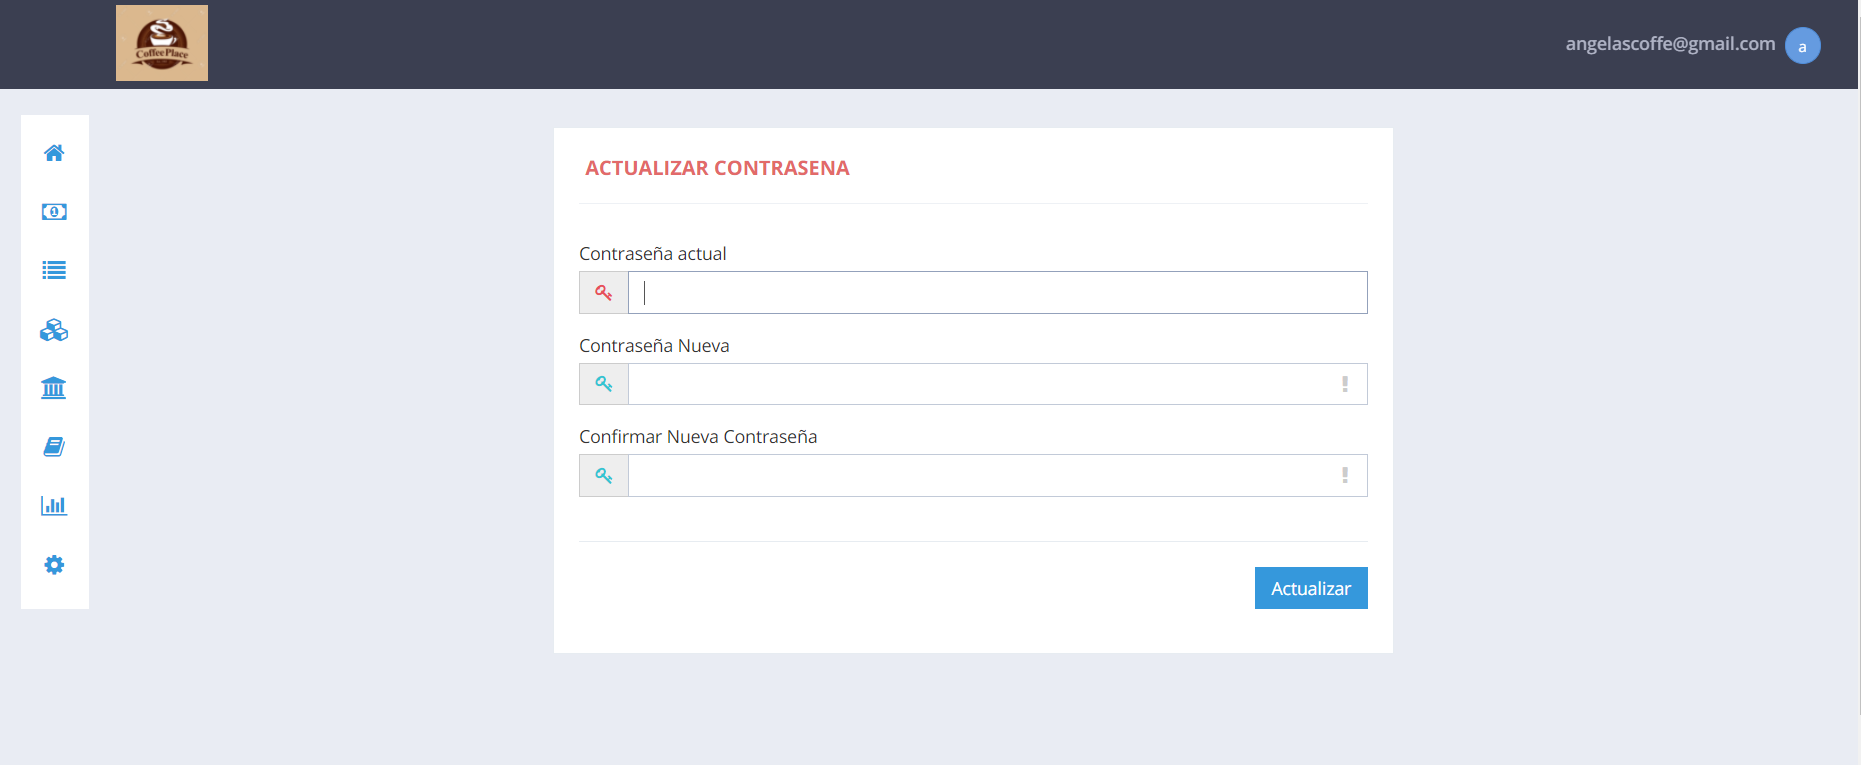The height and width of the screenshot is (765, 1861).
Task: Open the cubes inventory icon in sidebar
Action: tap(54, 330)
